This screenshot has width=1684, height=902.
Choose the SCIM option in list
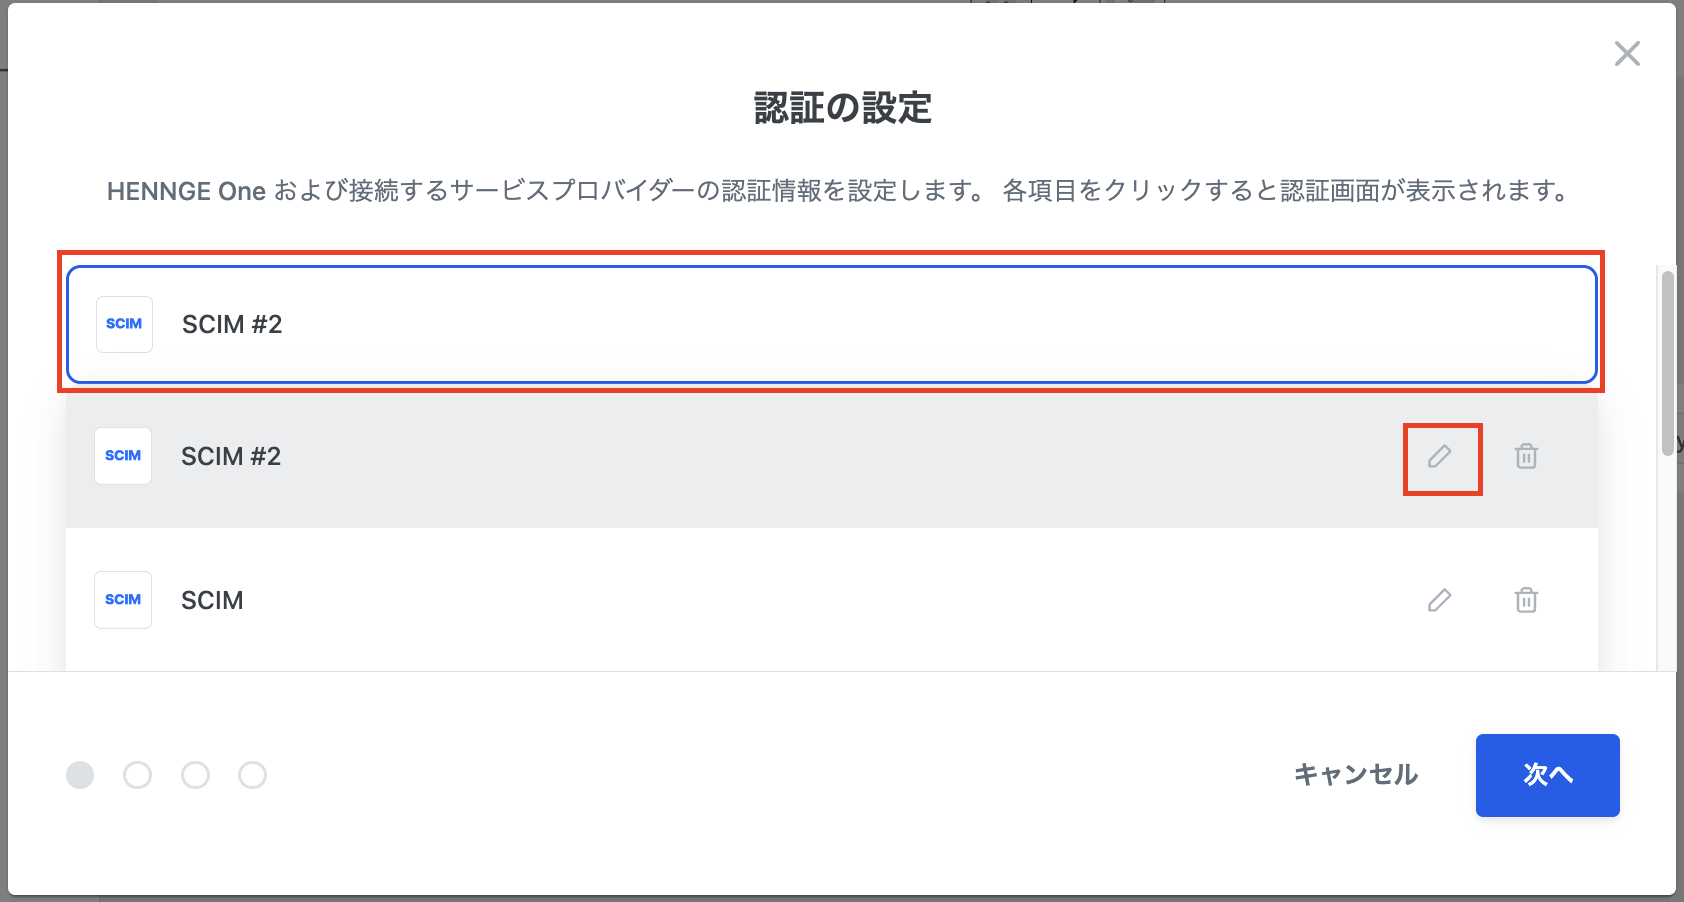pyautogui.click(x=831, y=600)
